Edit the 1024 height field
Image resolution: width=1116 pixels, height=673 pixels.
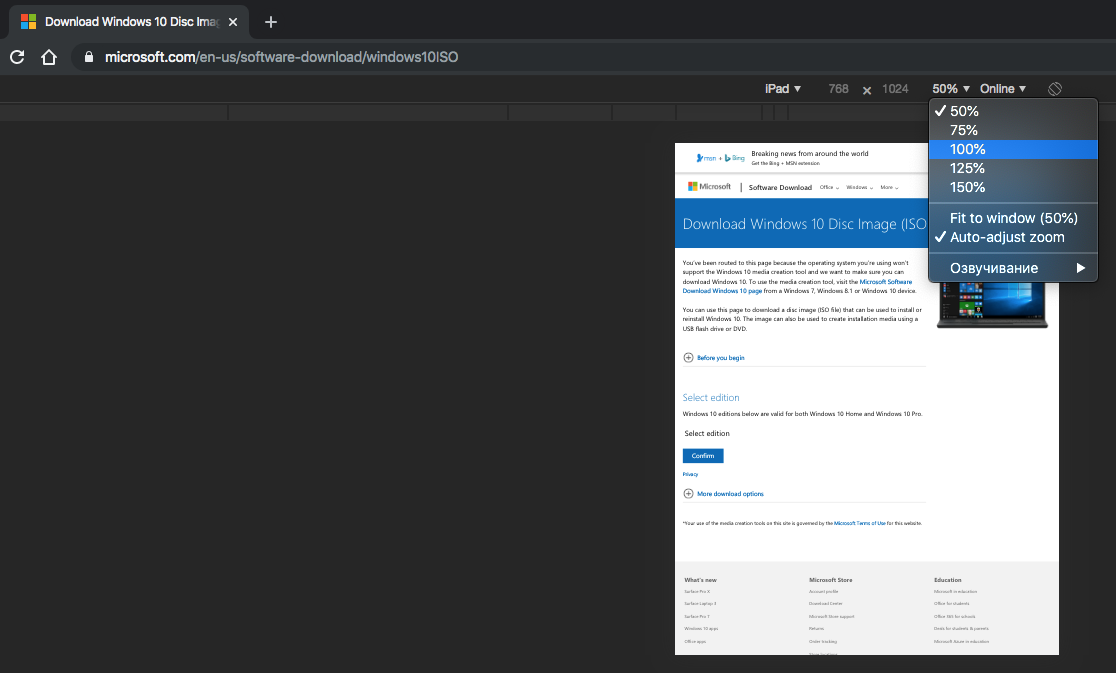pos(895,89)
